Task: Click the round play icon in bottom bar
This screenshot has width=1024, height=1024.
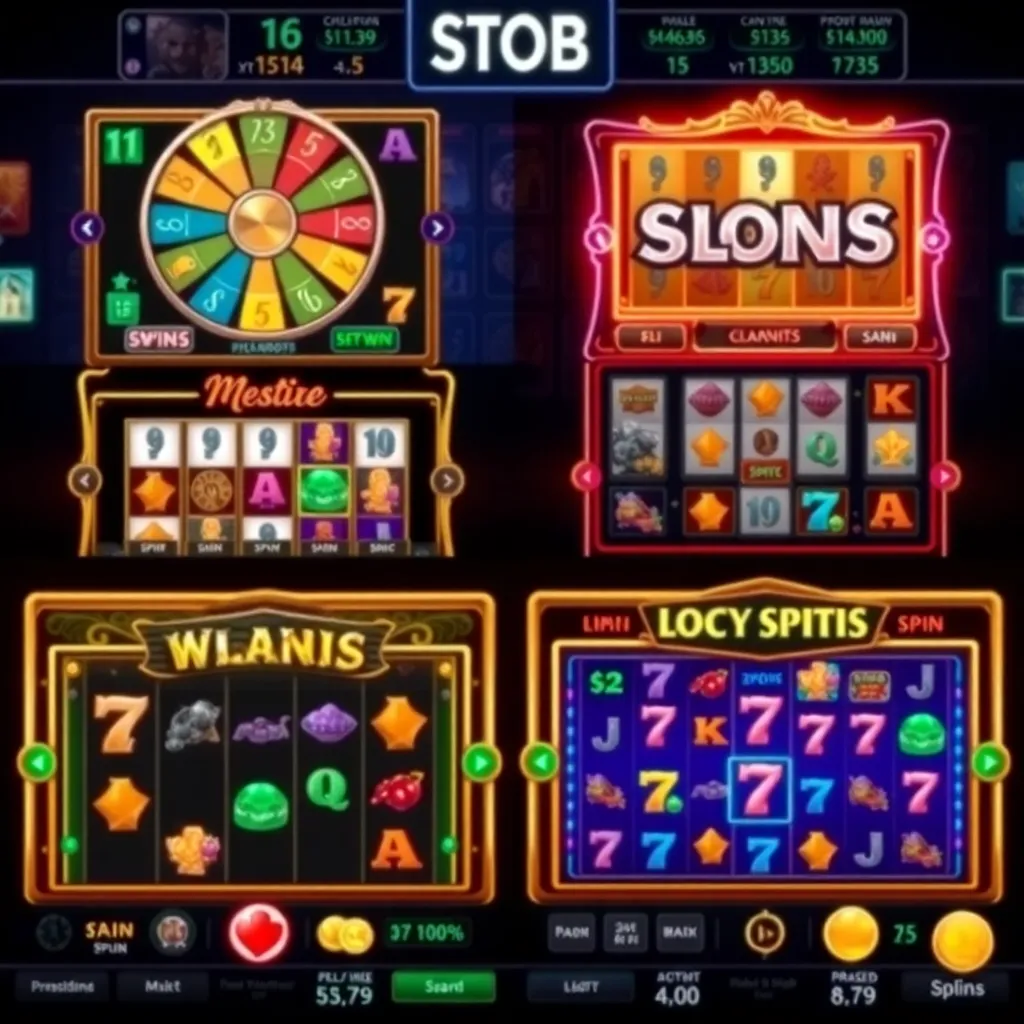Action: [765, 933]
